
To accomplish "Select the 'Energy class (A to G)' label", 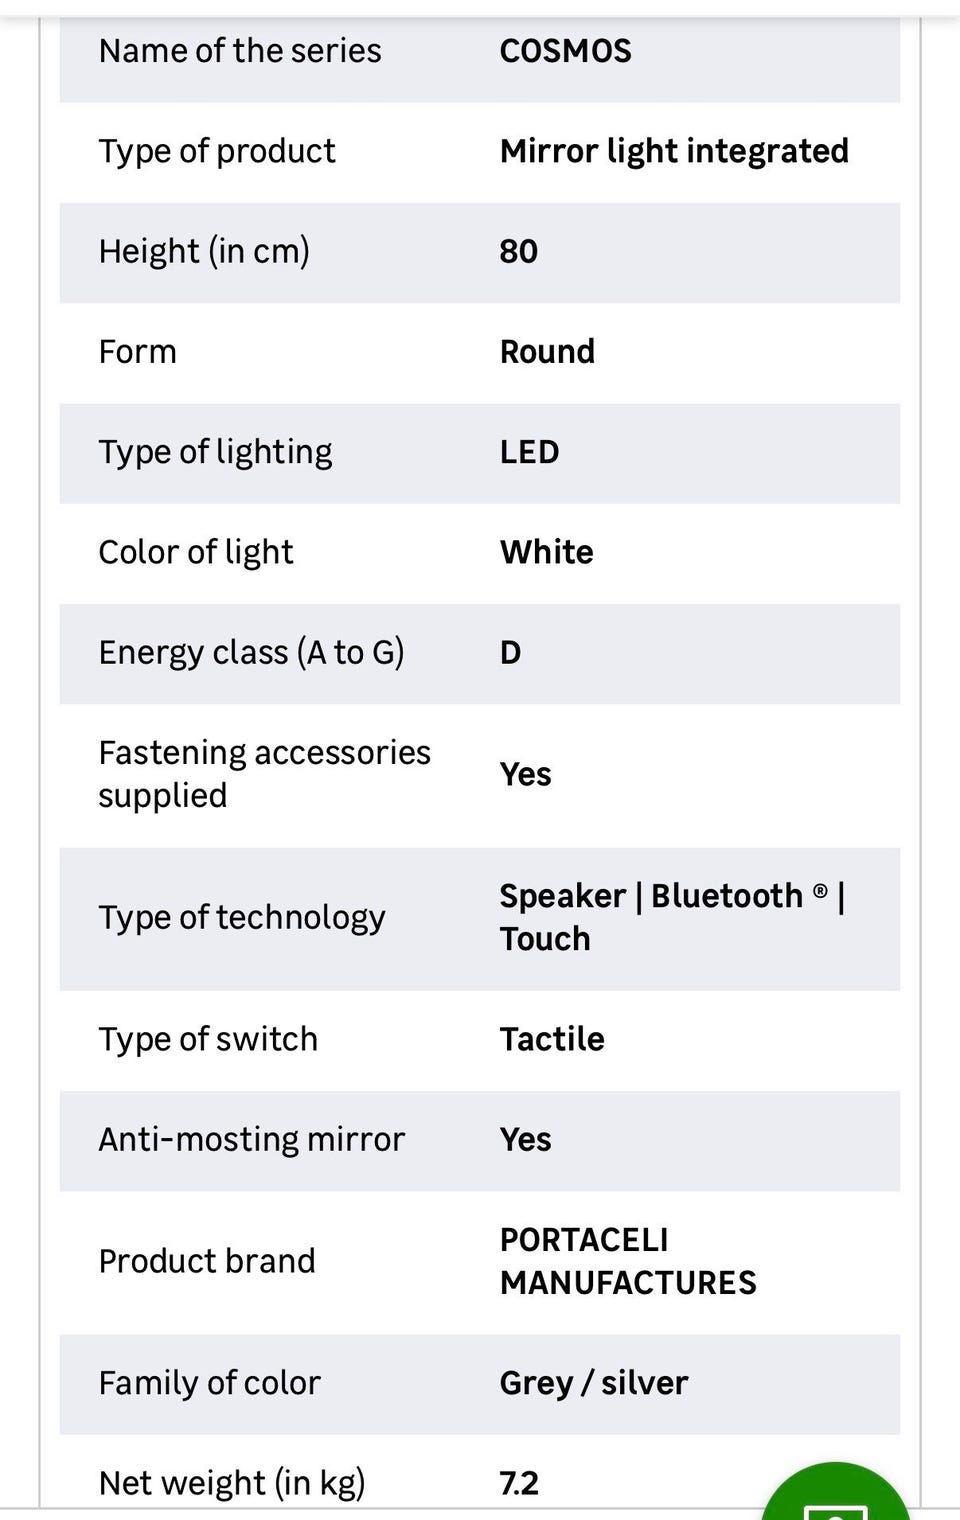I will click(251, 652).
